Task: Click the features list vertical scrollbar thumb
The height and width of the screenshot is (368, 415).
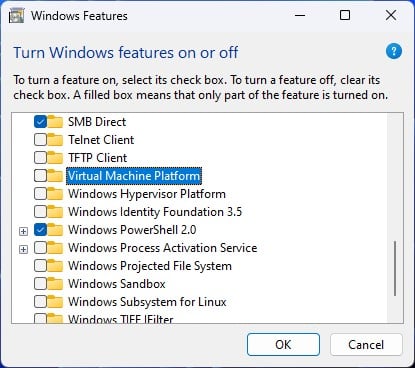Action: click(x=395, y=269)
